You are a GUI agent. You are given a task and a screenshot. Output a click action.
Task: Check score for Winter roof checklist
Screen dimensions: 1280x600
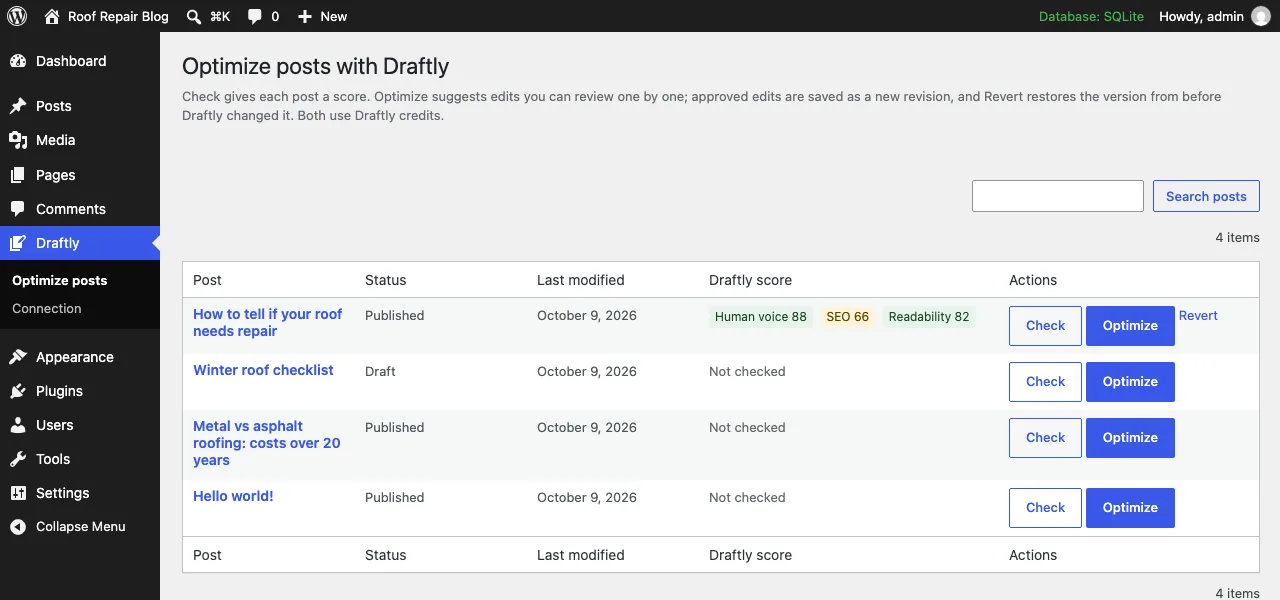1045,382
